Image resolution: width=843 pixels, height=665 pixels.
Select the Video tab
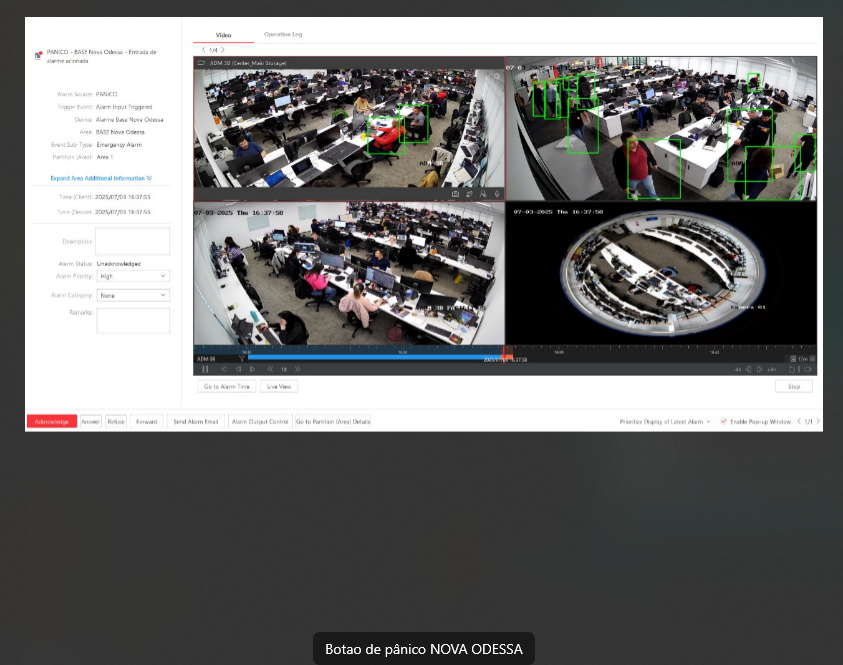pos(223,35)
